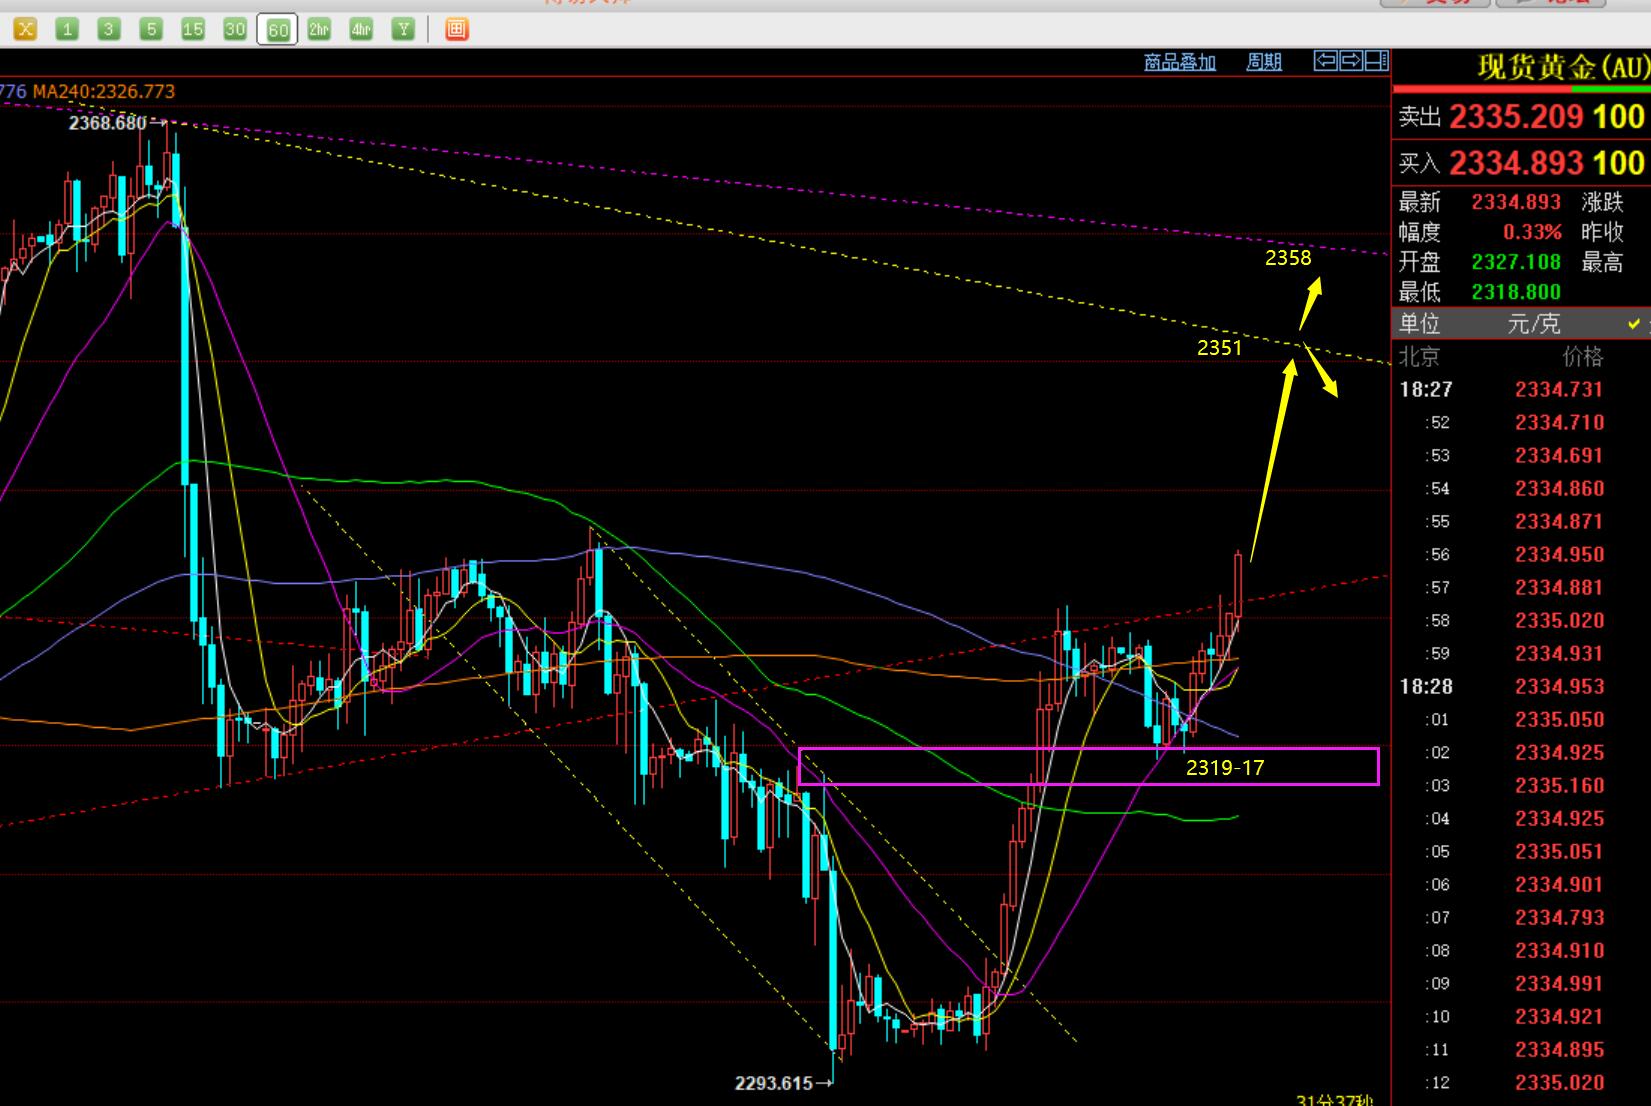Select the :52 tick row 2334.710
The width and height of the screenshot is (1651, 1106).
click(1521, 422)
